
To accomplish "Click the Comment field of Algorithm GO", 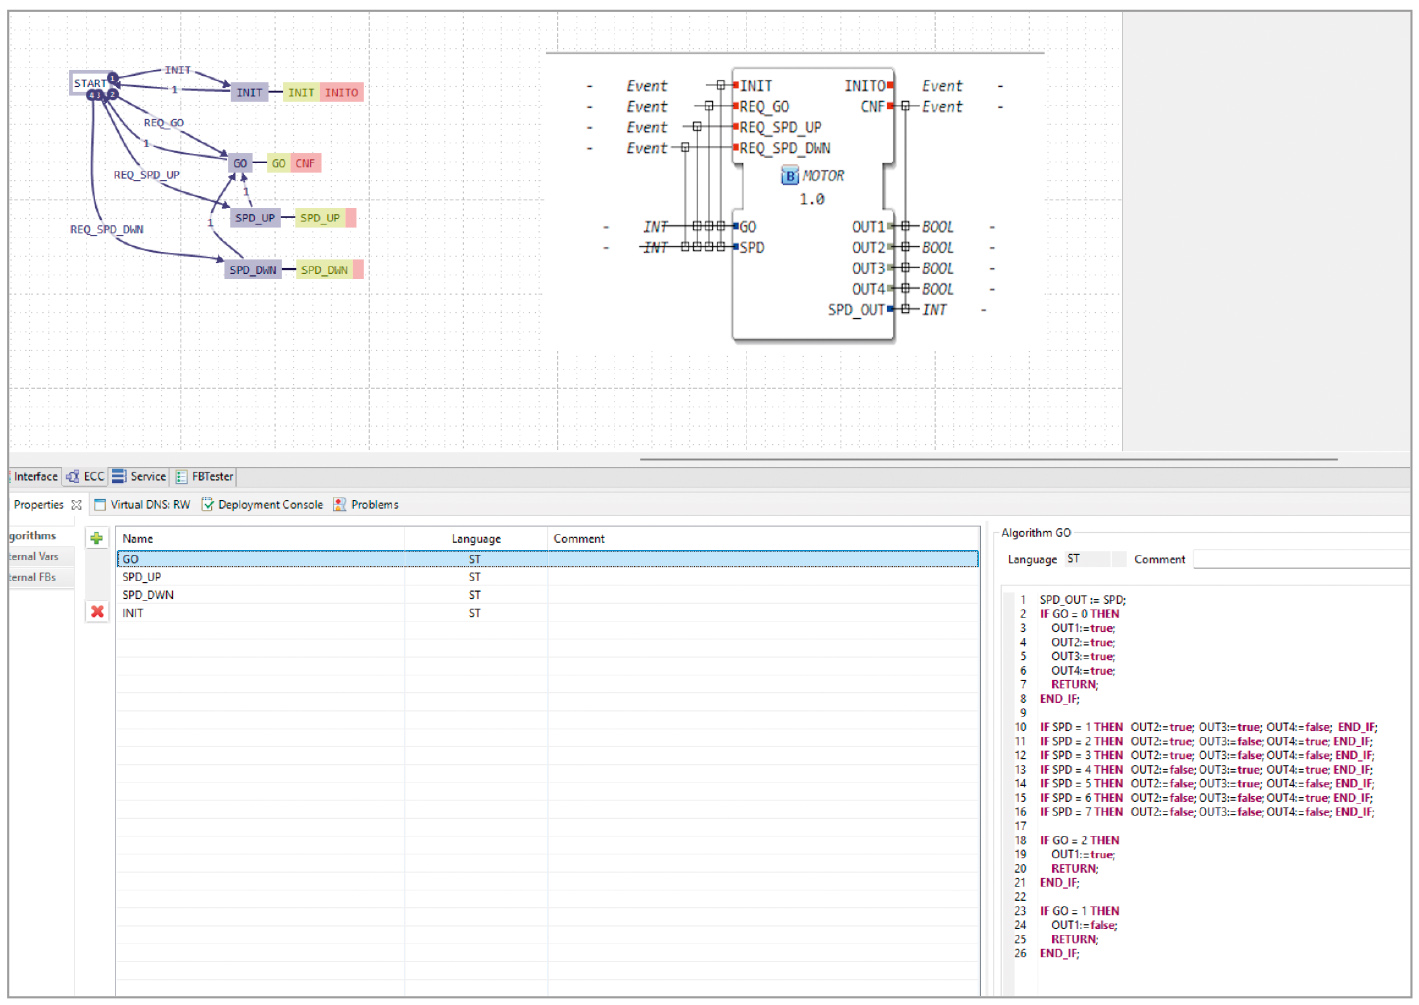I will click(1300, 560).
